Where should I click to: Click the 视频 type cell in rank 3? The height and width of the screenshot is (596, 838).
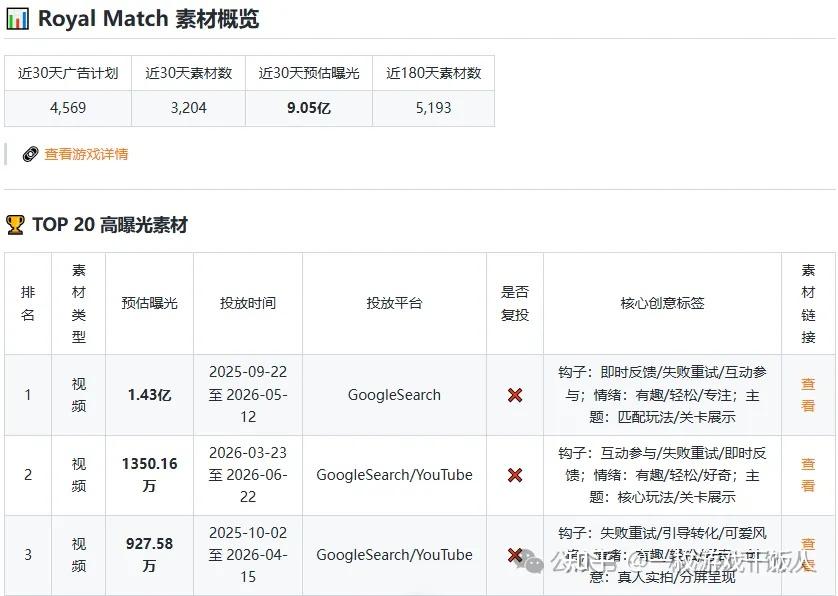tap(79, 555)
